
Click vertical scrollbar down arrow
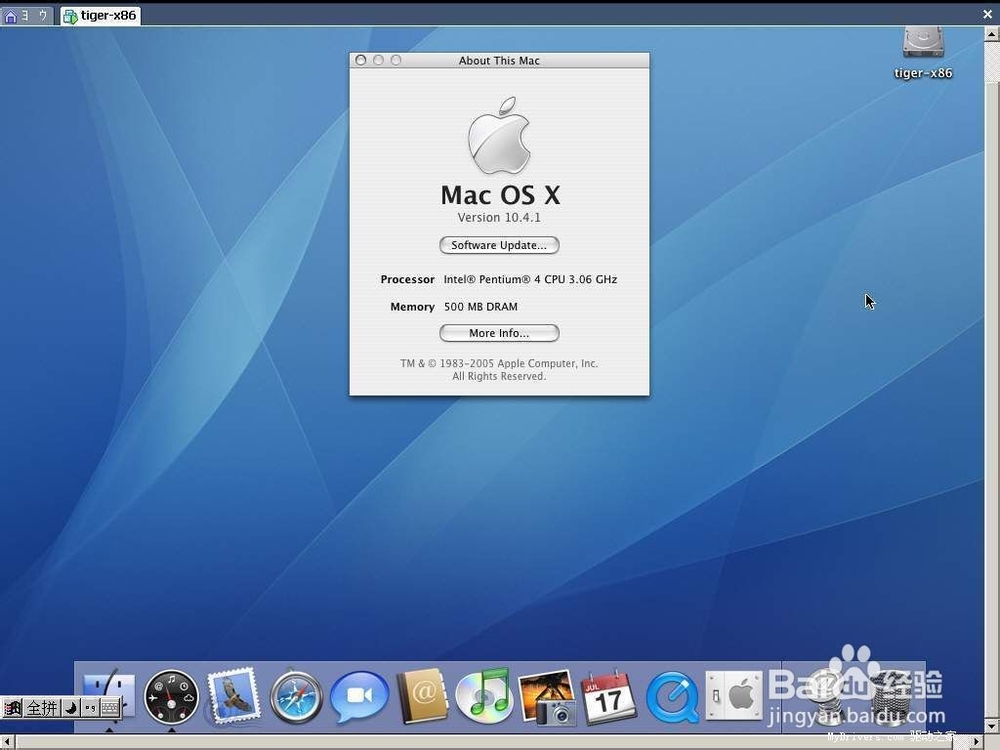pos(992,726)
